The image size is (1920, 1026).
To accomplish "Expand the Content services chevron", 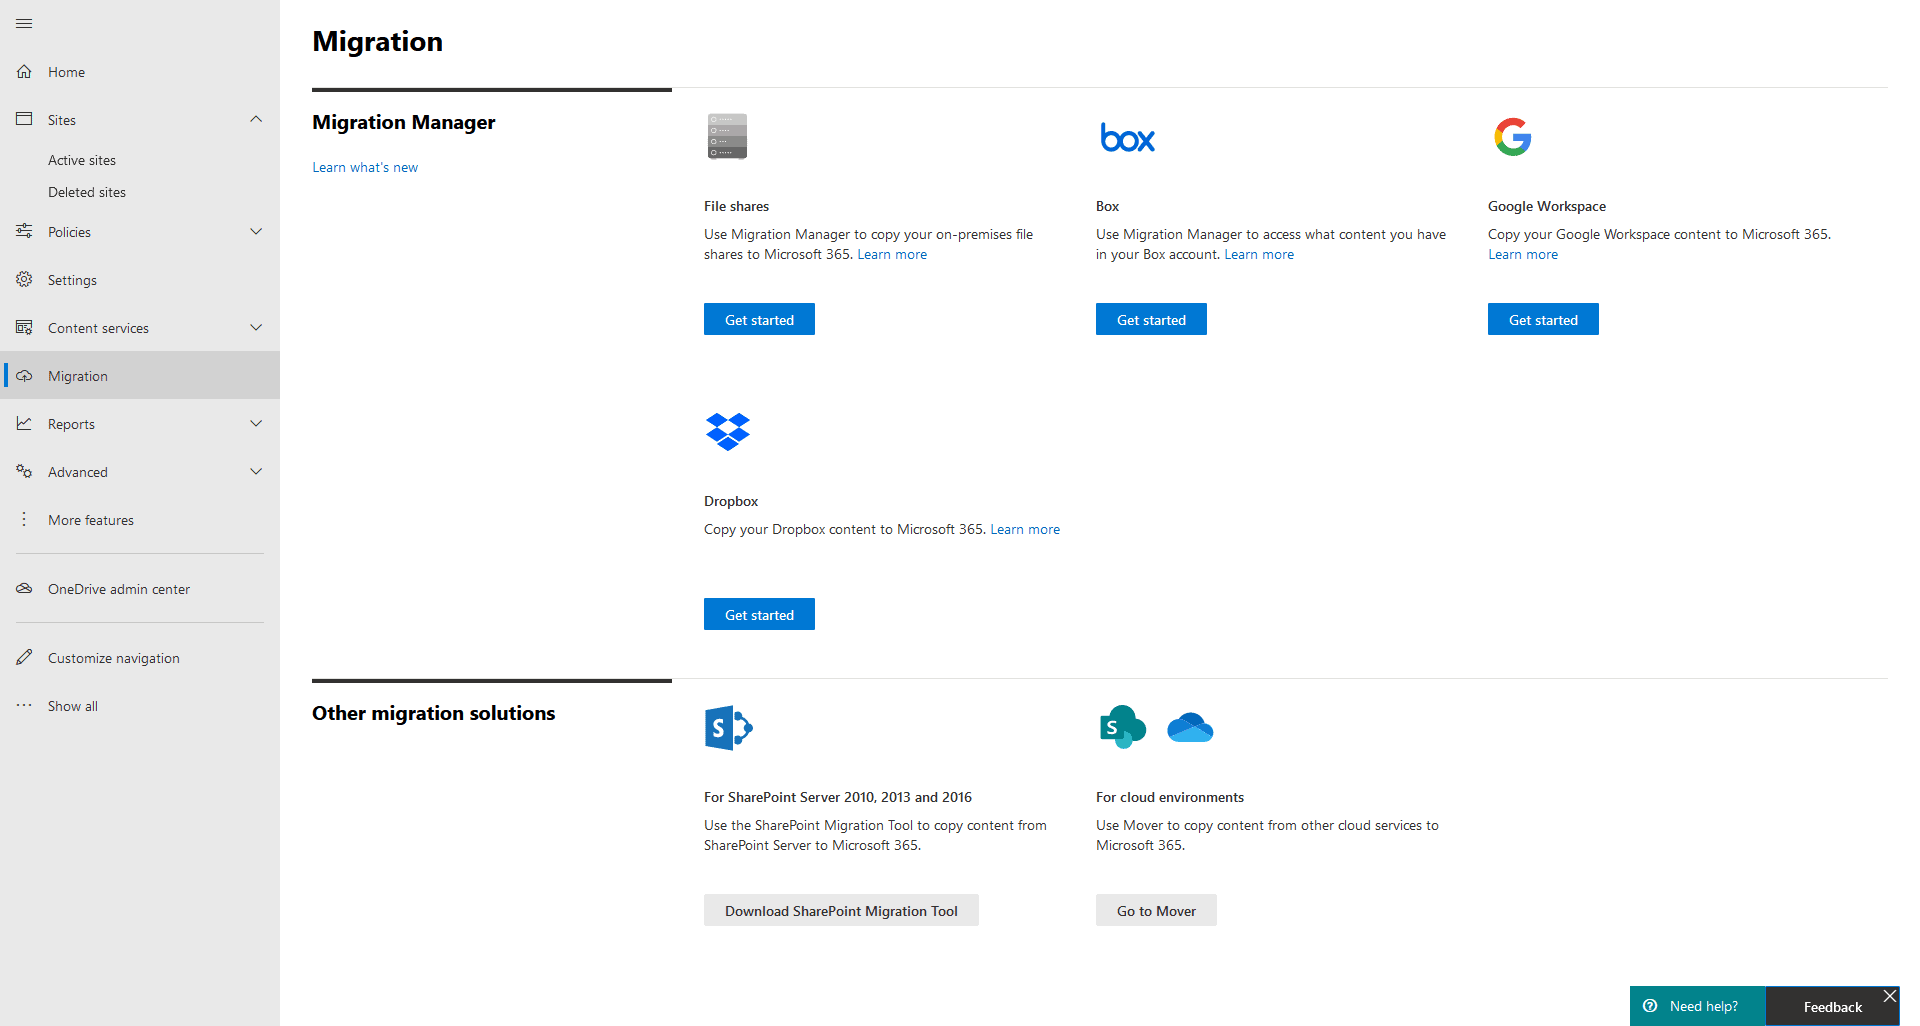I will 256,327.
